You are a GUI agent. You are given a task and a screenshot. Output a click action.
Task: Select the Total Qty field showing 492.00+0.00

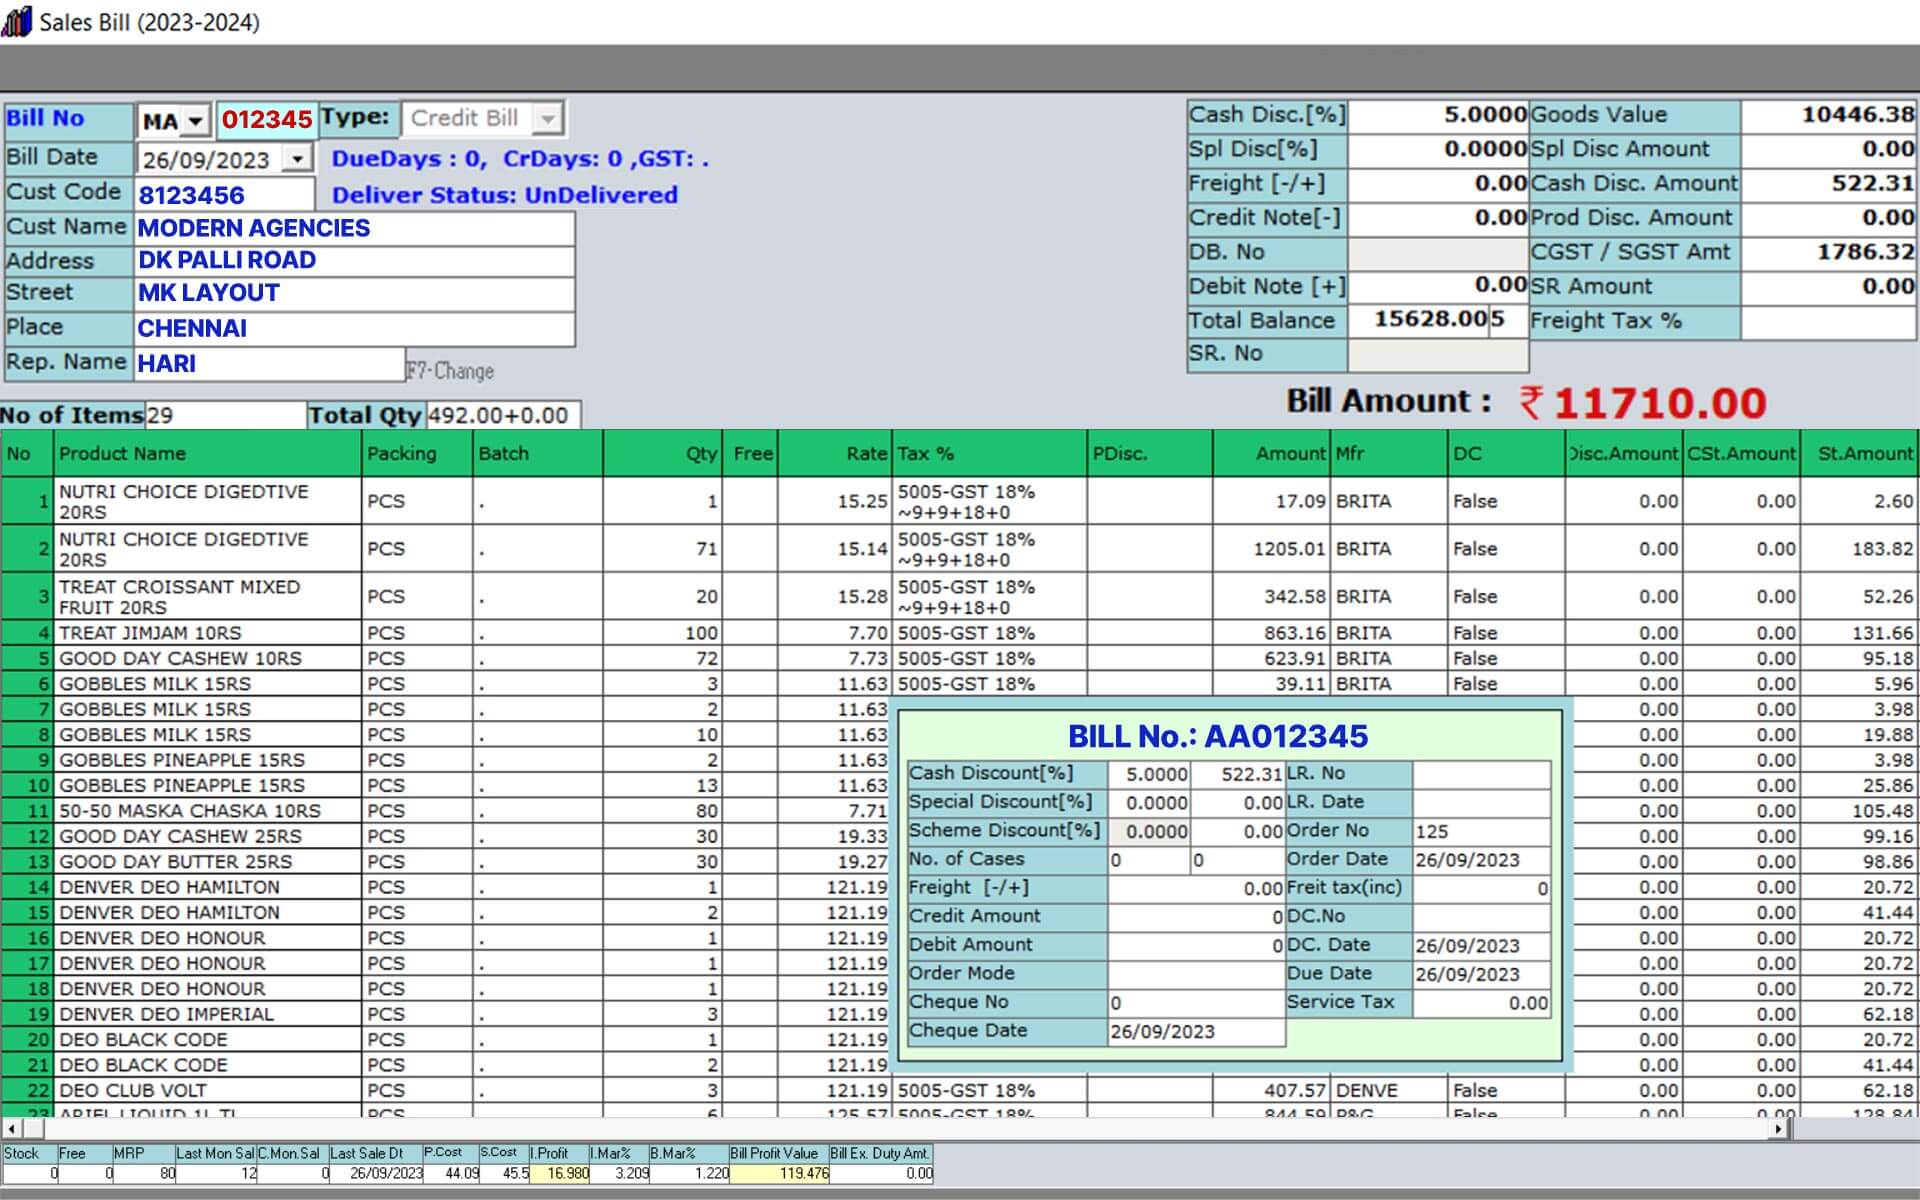point(500,415)
